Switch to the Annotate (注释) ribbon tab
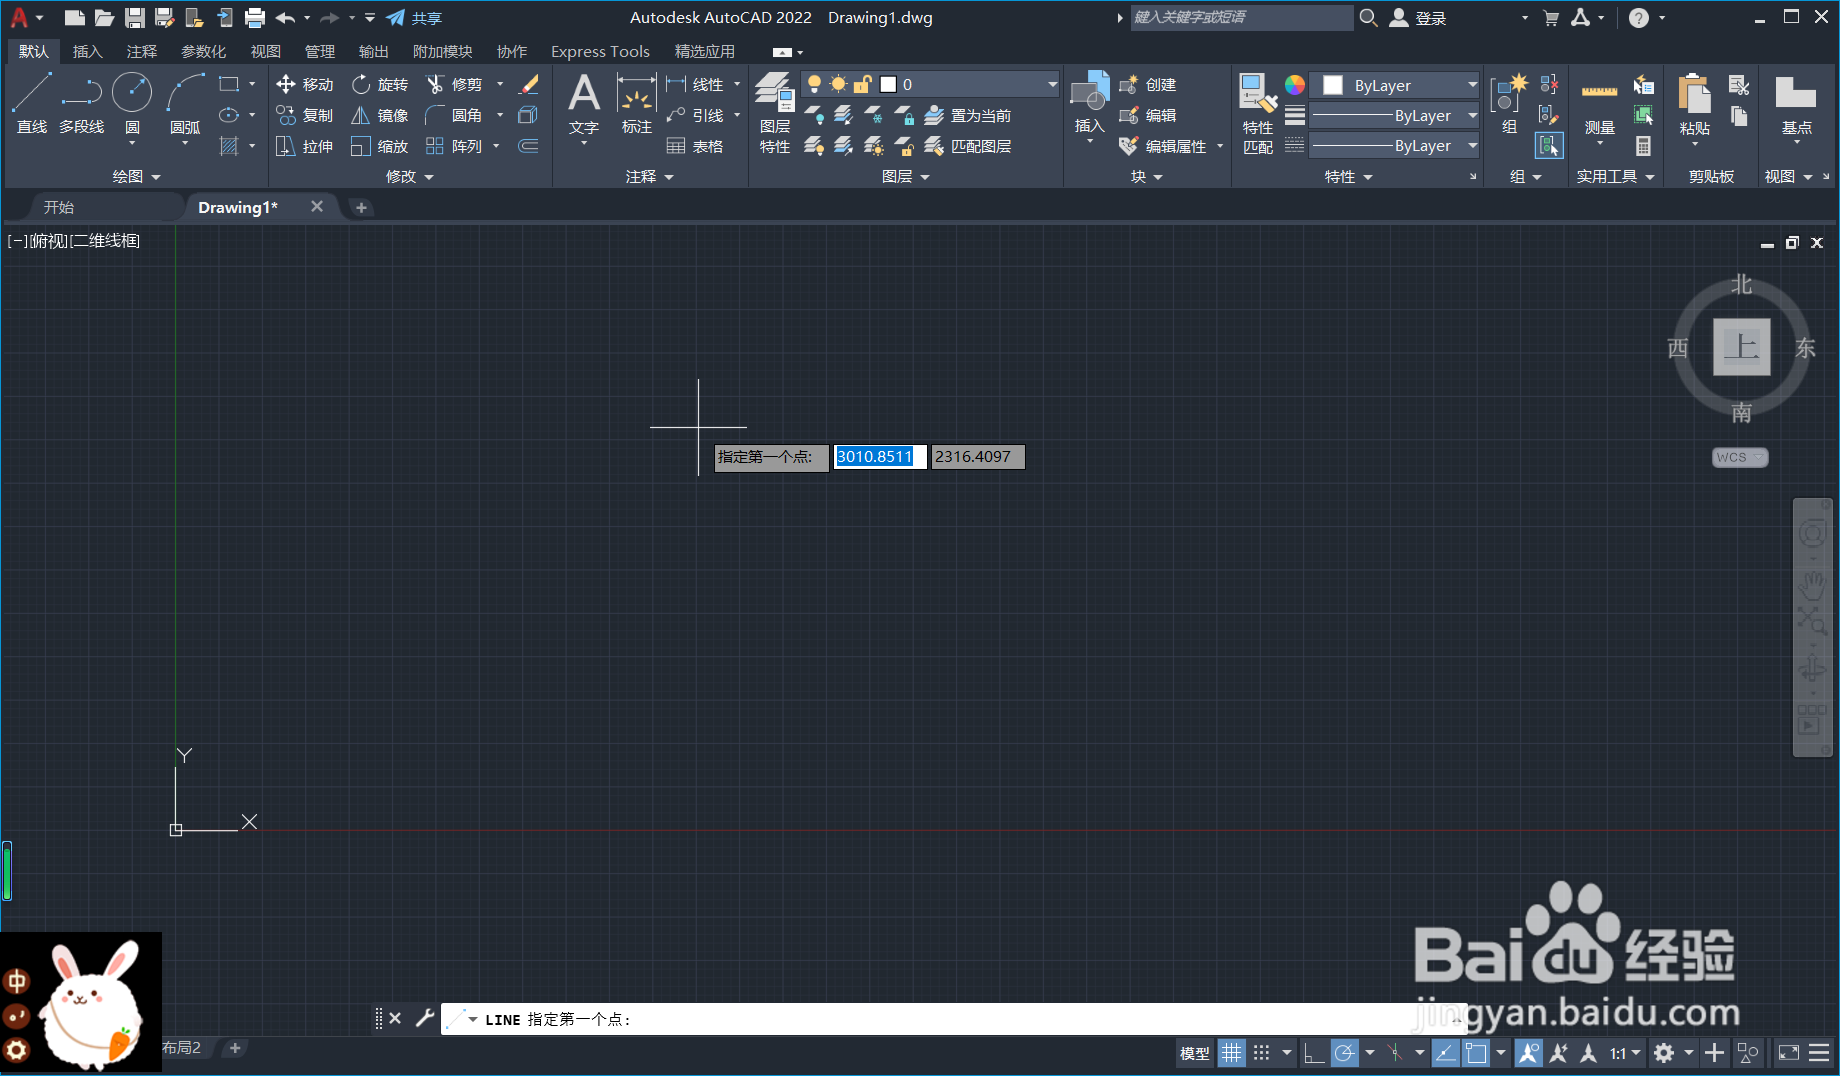 pyautogui.click(x=142, y=51)
